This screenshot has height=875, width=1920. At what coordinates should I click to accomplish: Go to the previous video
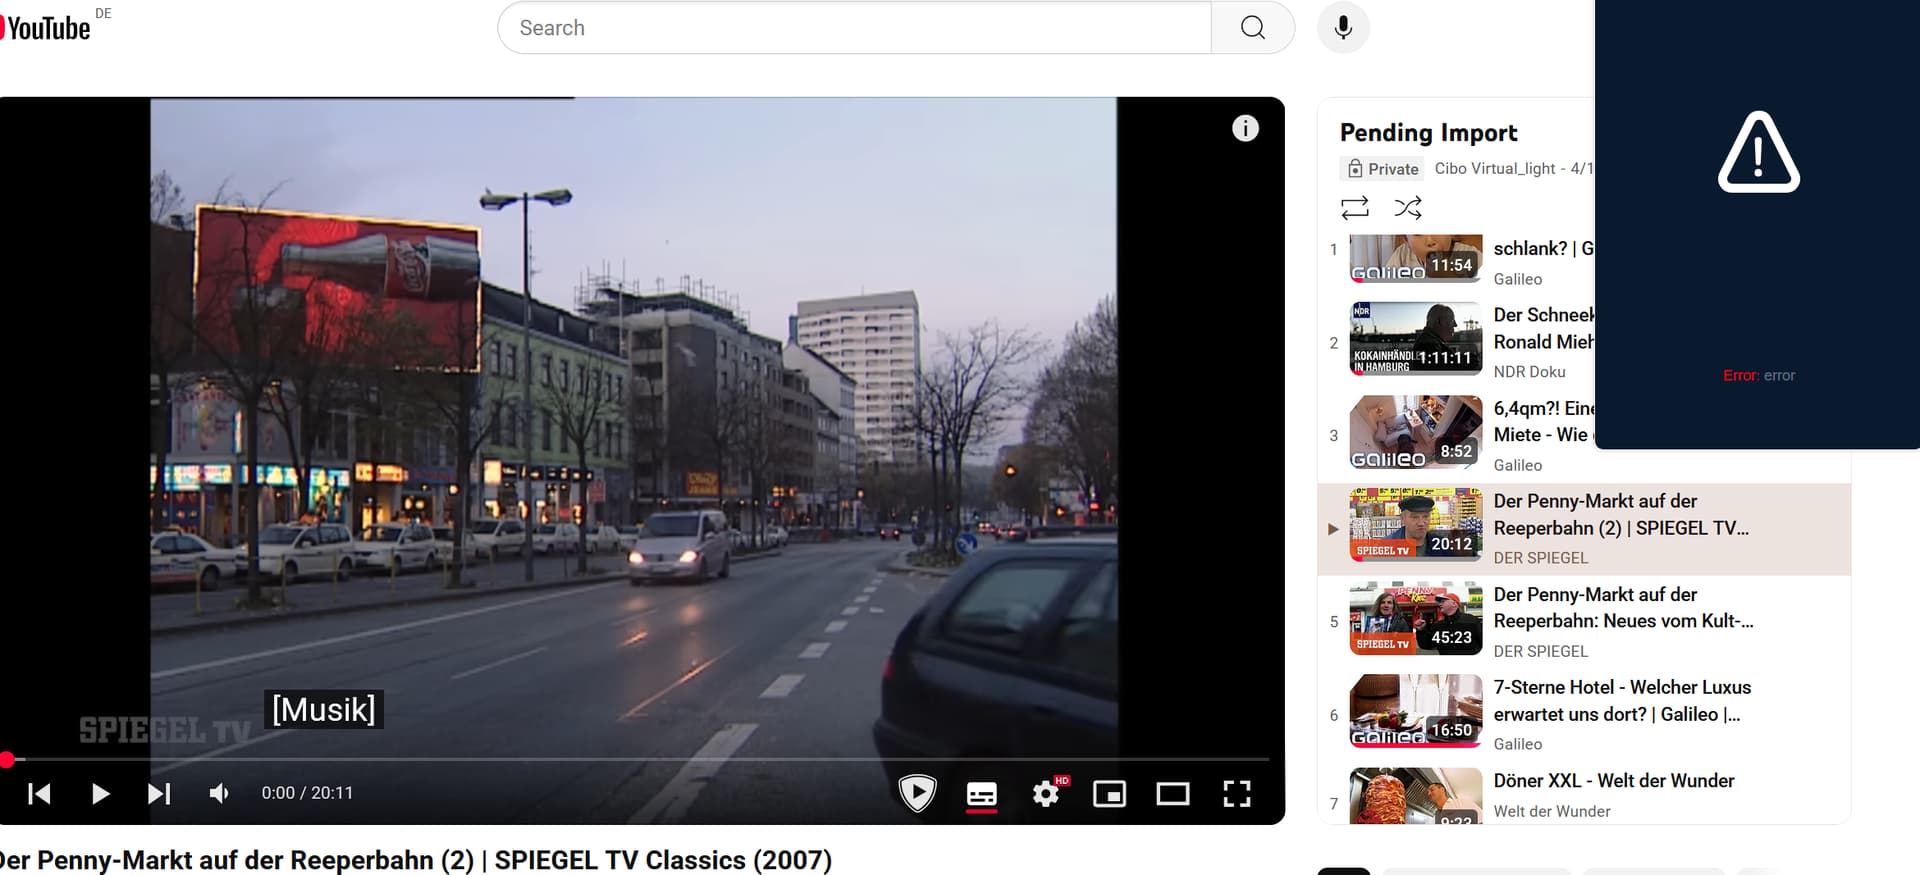pos(40,793)
